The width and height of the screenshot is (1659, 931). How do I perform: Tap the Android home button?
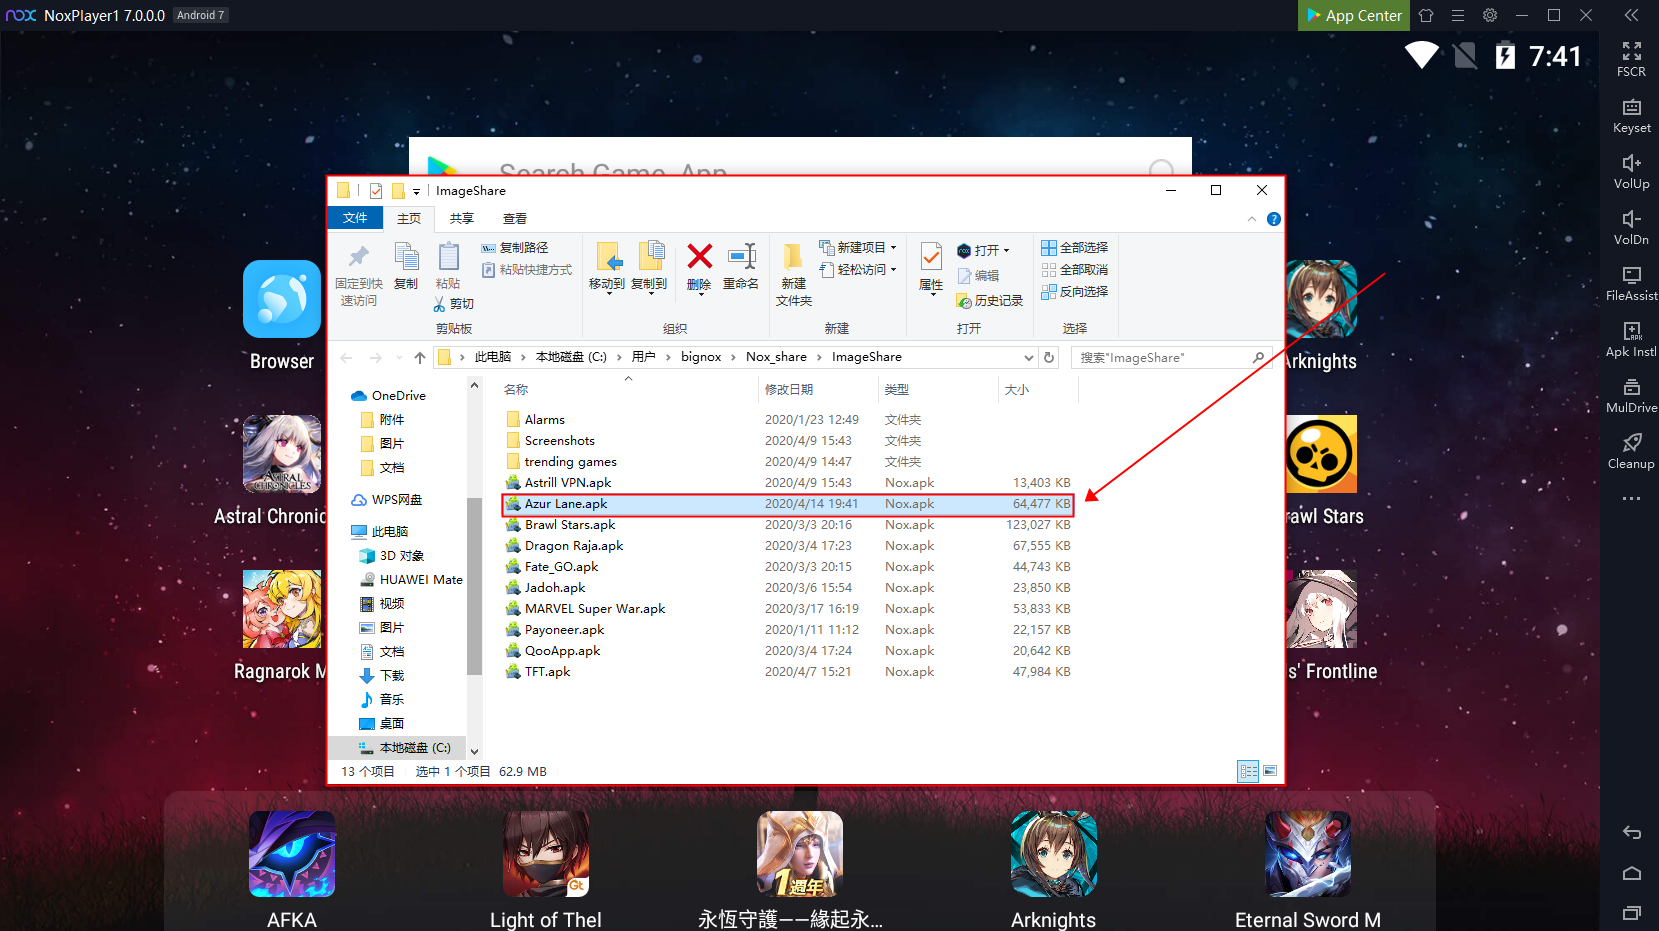tap(1632, 873)
